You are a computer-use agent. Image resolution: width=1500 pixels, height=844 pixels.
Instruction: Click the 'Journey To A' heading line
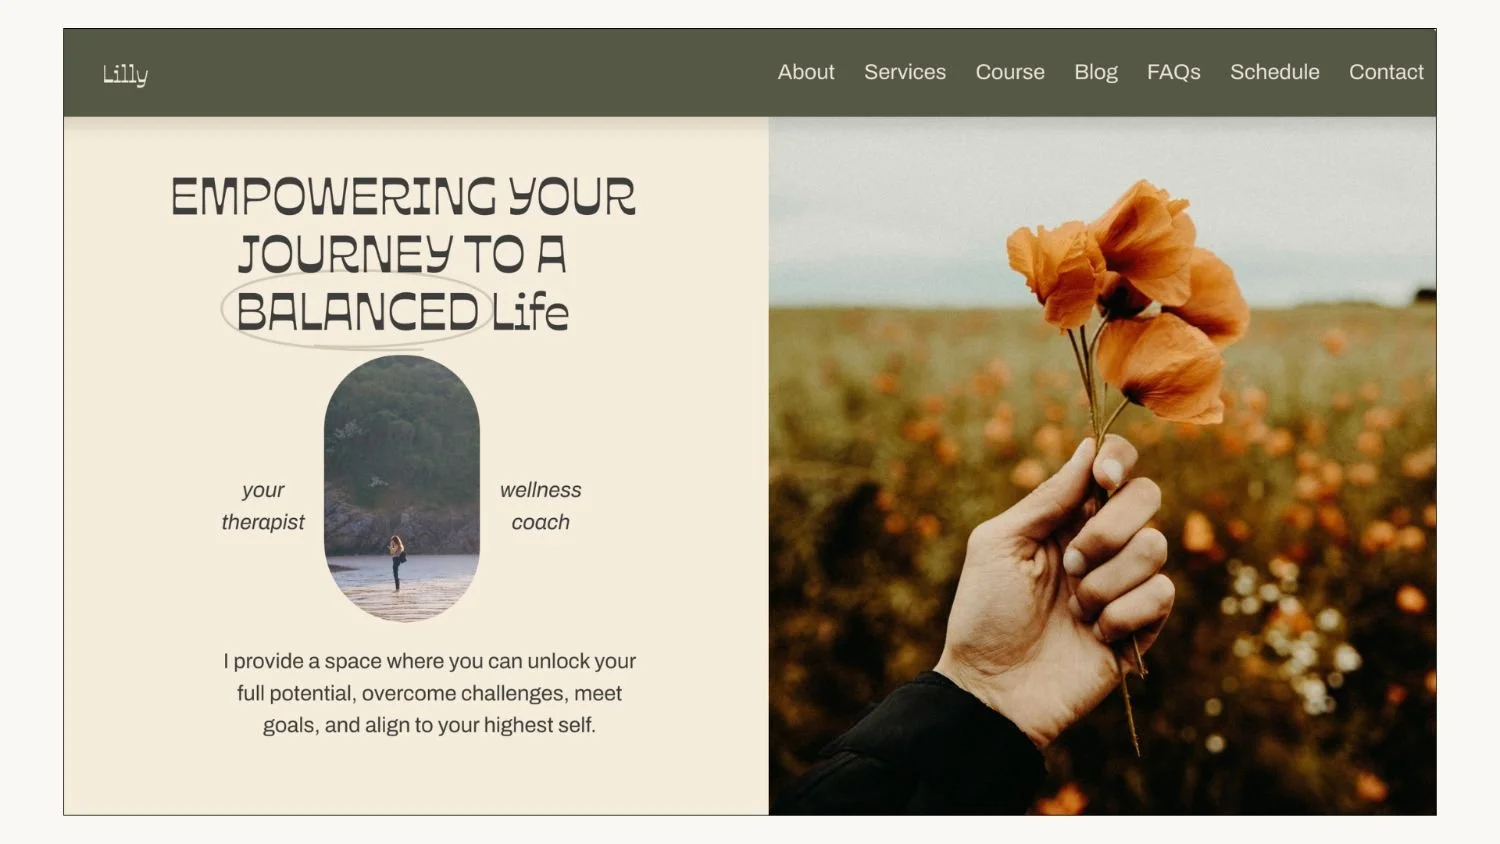click(402, 254)
